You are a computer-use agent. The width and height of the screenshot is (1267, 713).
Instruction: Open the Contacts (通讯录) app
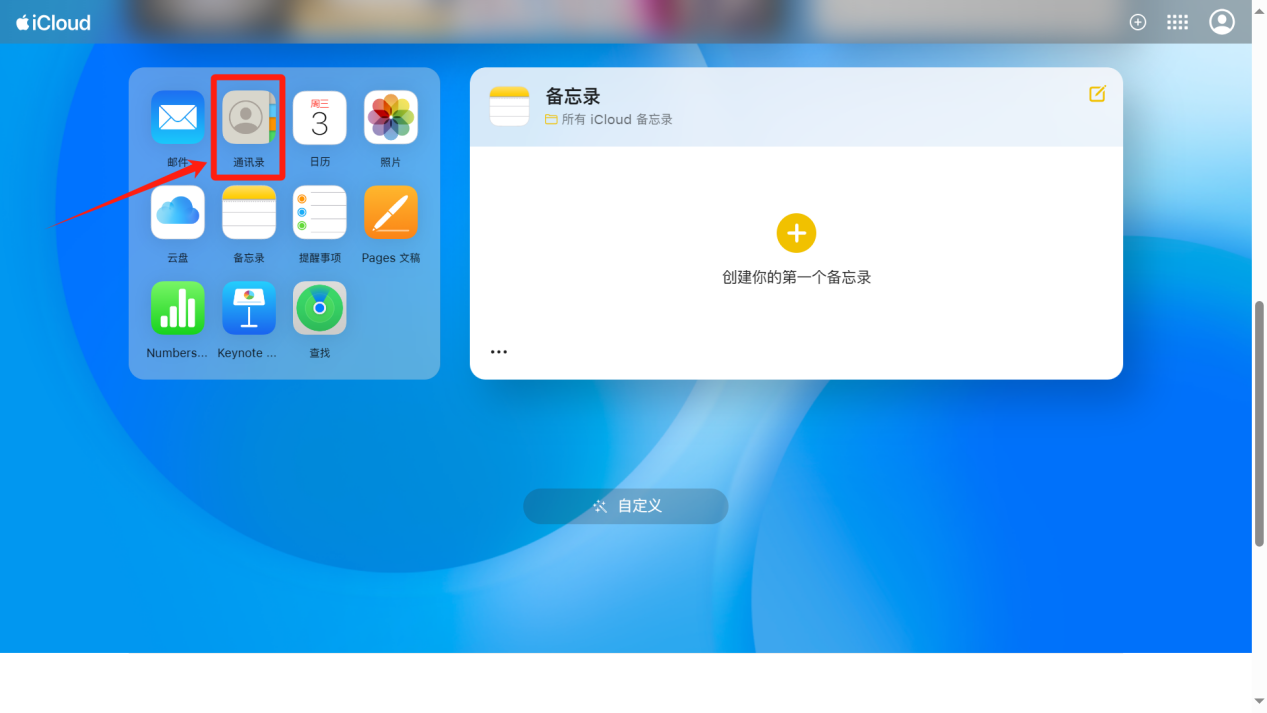coord(249,118)
